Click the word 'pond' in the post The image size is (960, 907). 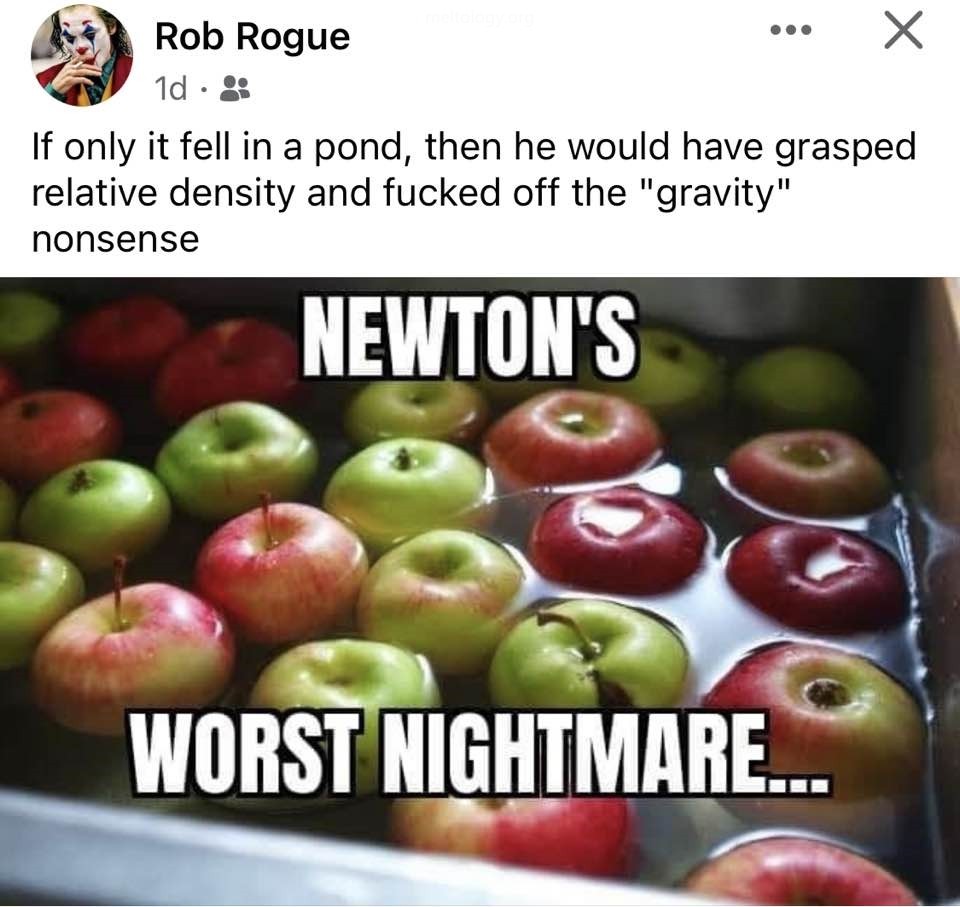pyautogui.click(x=359, y=149)
